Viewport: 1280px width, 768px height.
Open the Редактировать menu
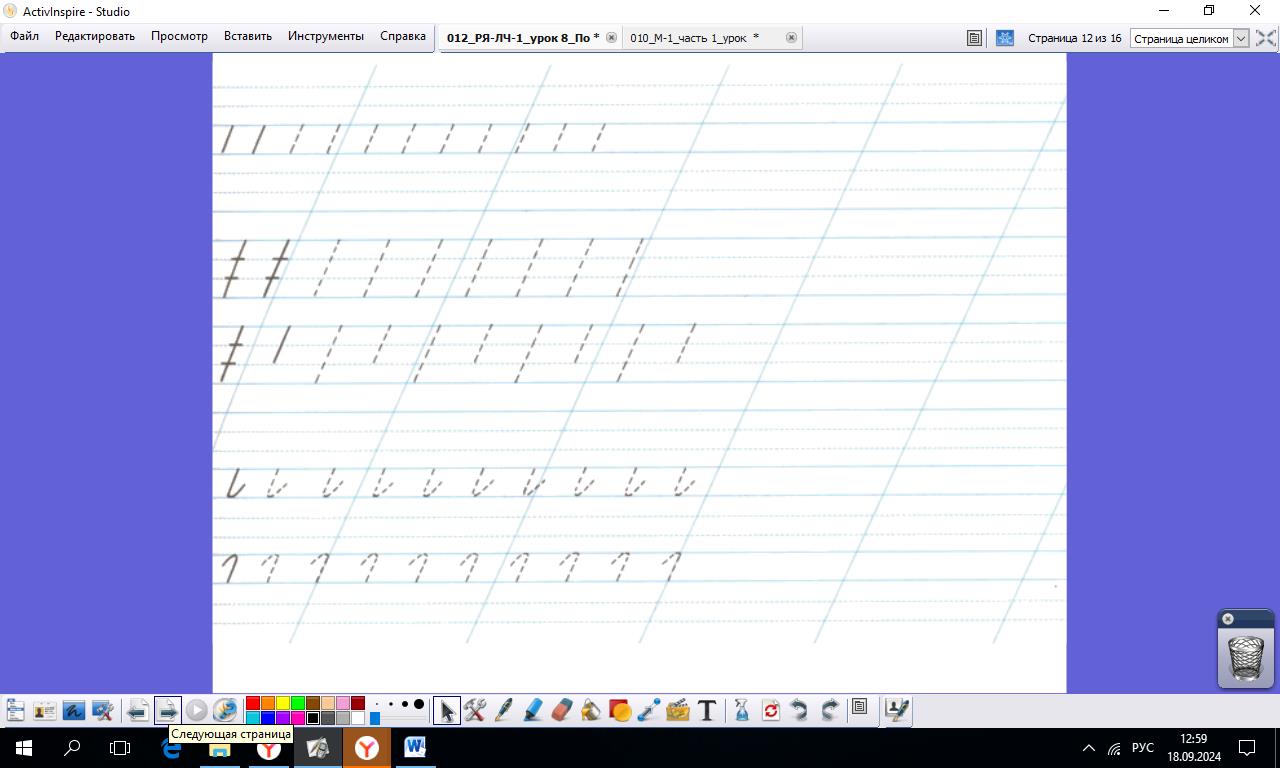point(95,36)
